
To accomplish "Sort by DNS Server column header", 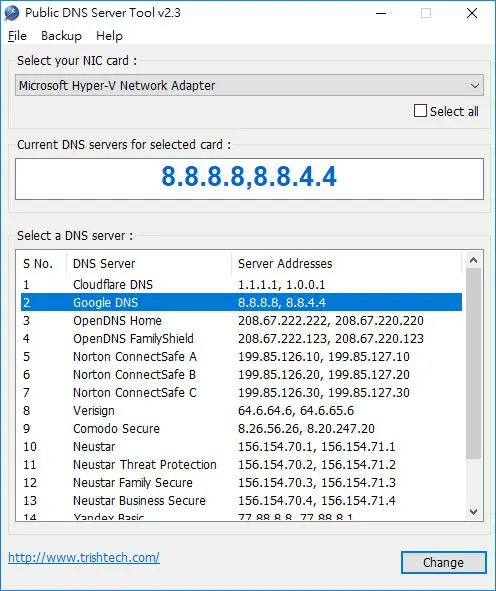I will click(x=149, y=263).
